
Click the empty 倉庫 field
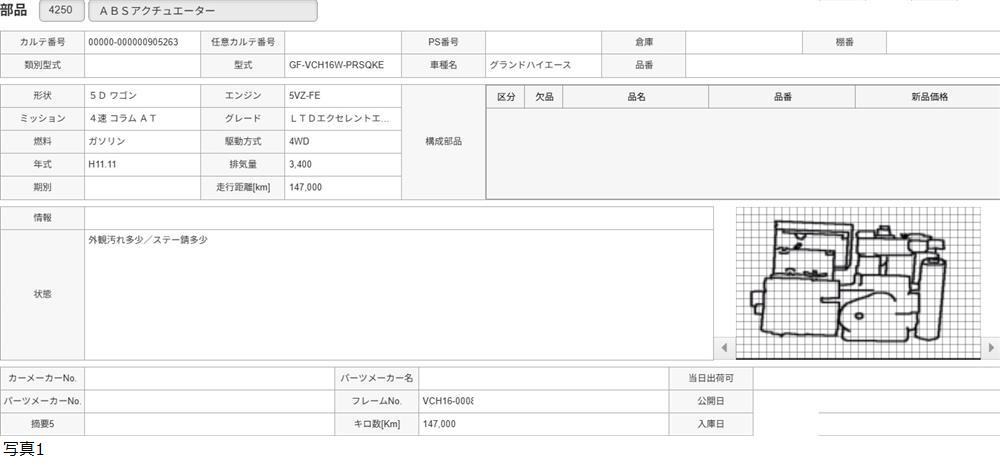pos(744,42)
